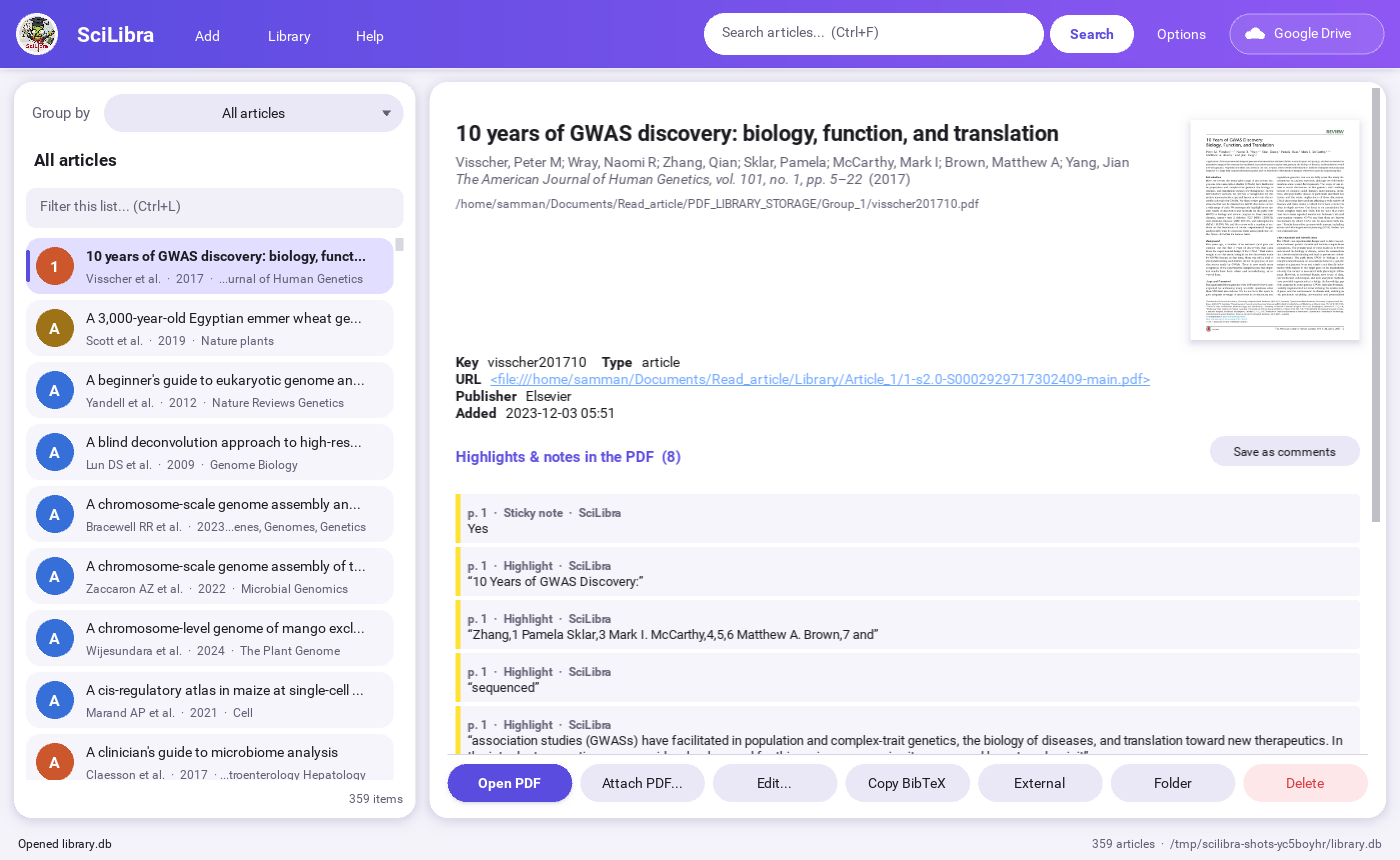The width and height of the screenshot is (1400, 860).
Task: Click the PDF first-page thumbnail
Action: click(1275, 230)
